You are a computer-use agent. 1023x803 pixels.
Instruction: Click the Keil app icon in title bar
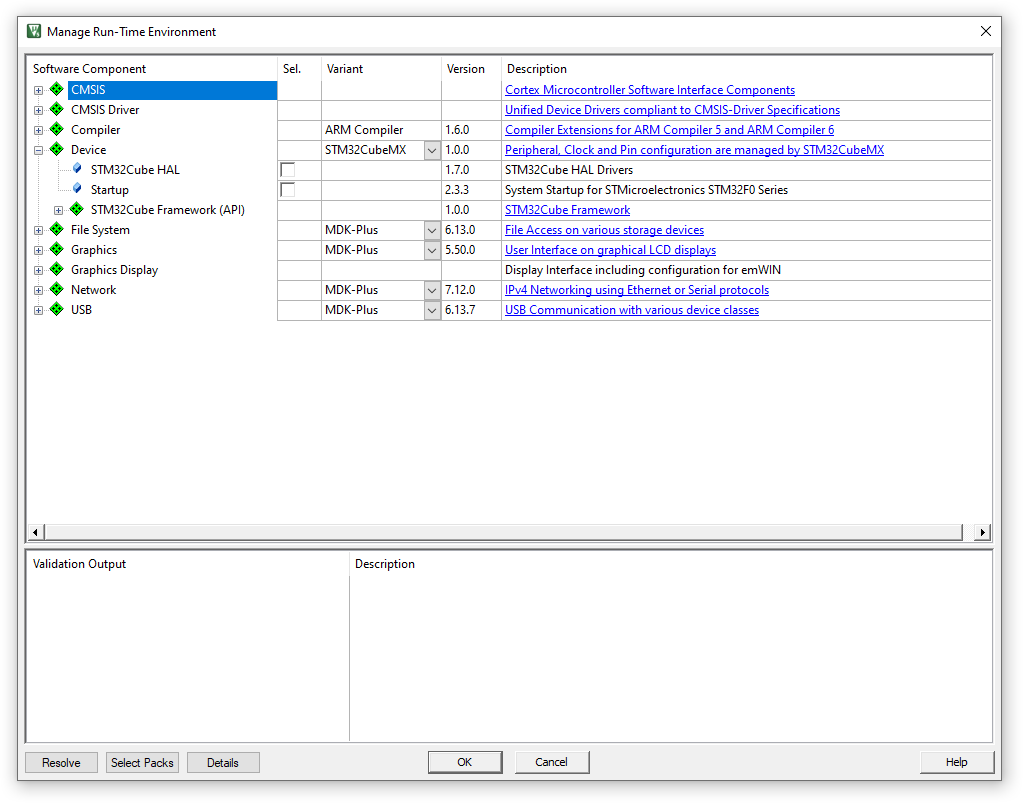coord(34,31)
